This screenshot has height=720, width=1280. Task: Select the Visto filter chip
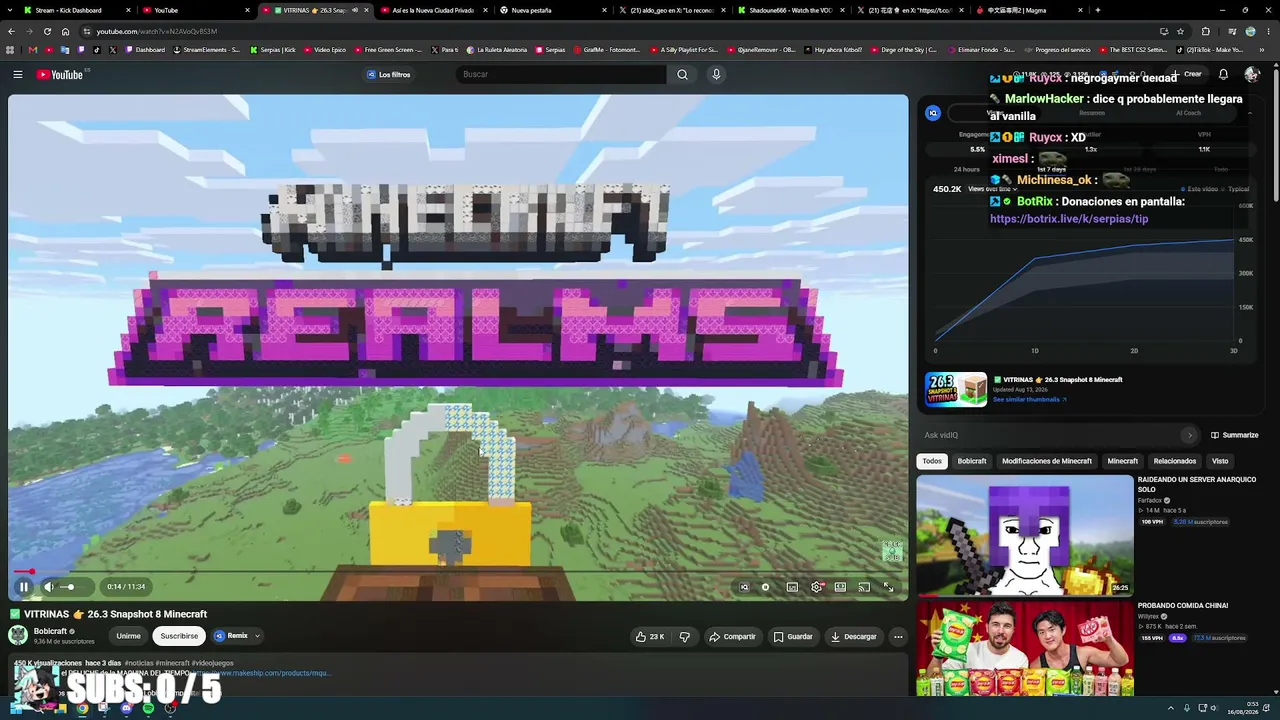[x=1220, y=461]
